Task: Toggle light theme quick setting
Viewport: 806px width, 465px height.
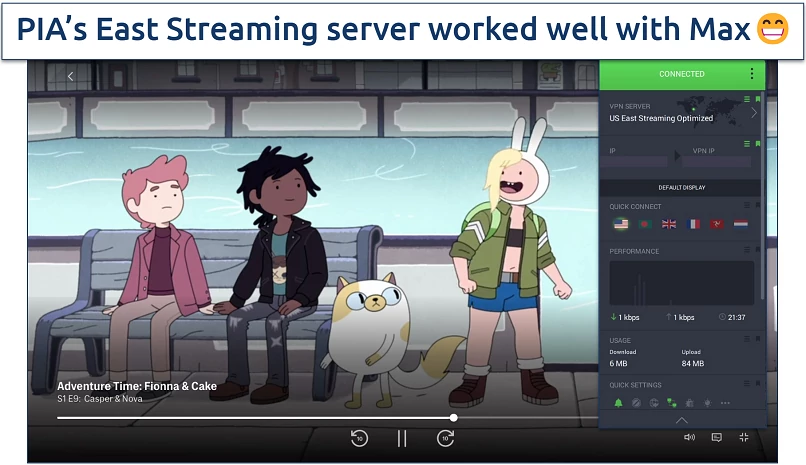Action: click(x=707, y=403)
